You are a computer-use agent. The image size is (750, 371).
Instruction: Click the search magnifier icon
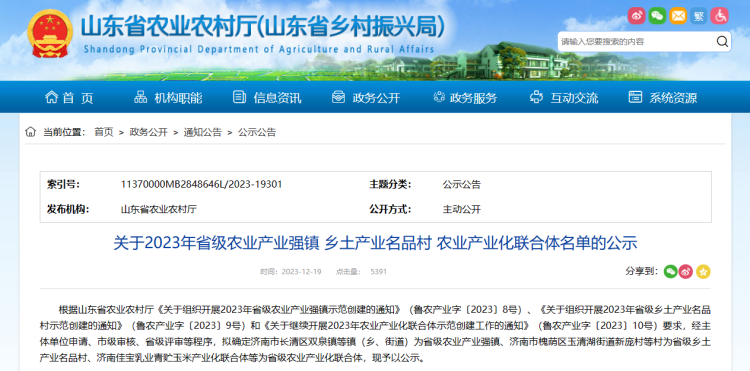coord(722,42)
